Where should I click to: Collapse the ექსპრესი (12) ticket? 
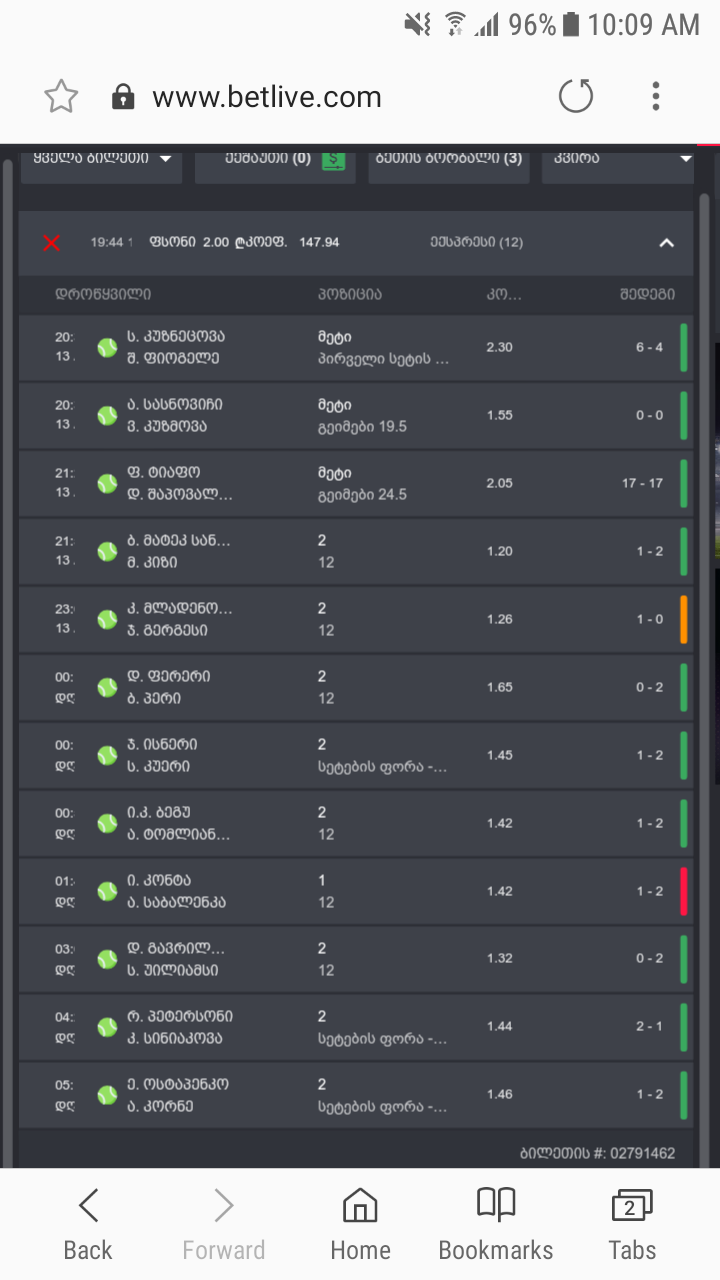pyautogui.click(x=667, y=242)
